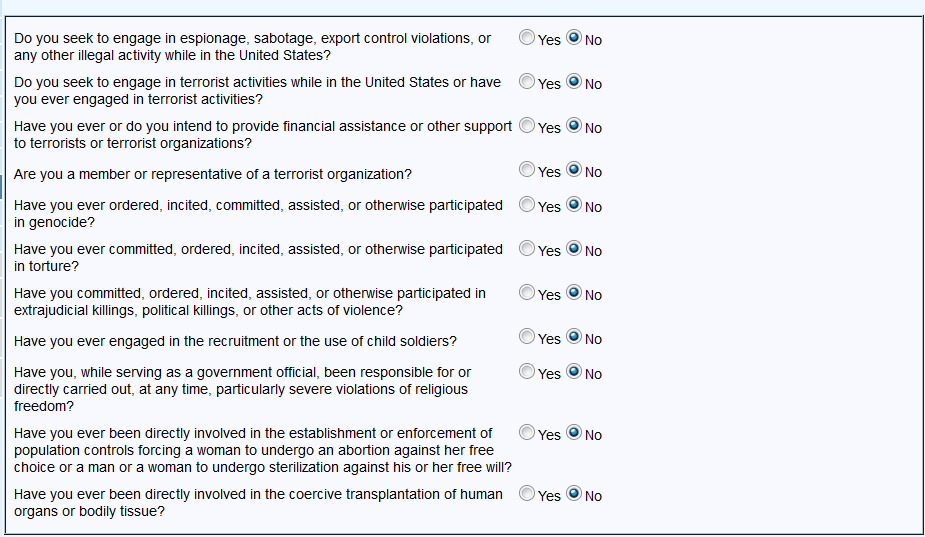Choose No for coercive organ transplantation question
The height and width of the screenshot is (537, 925).
tap(574, 494)
